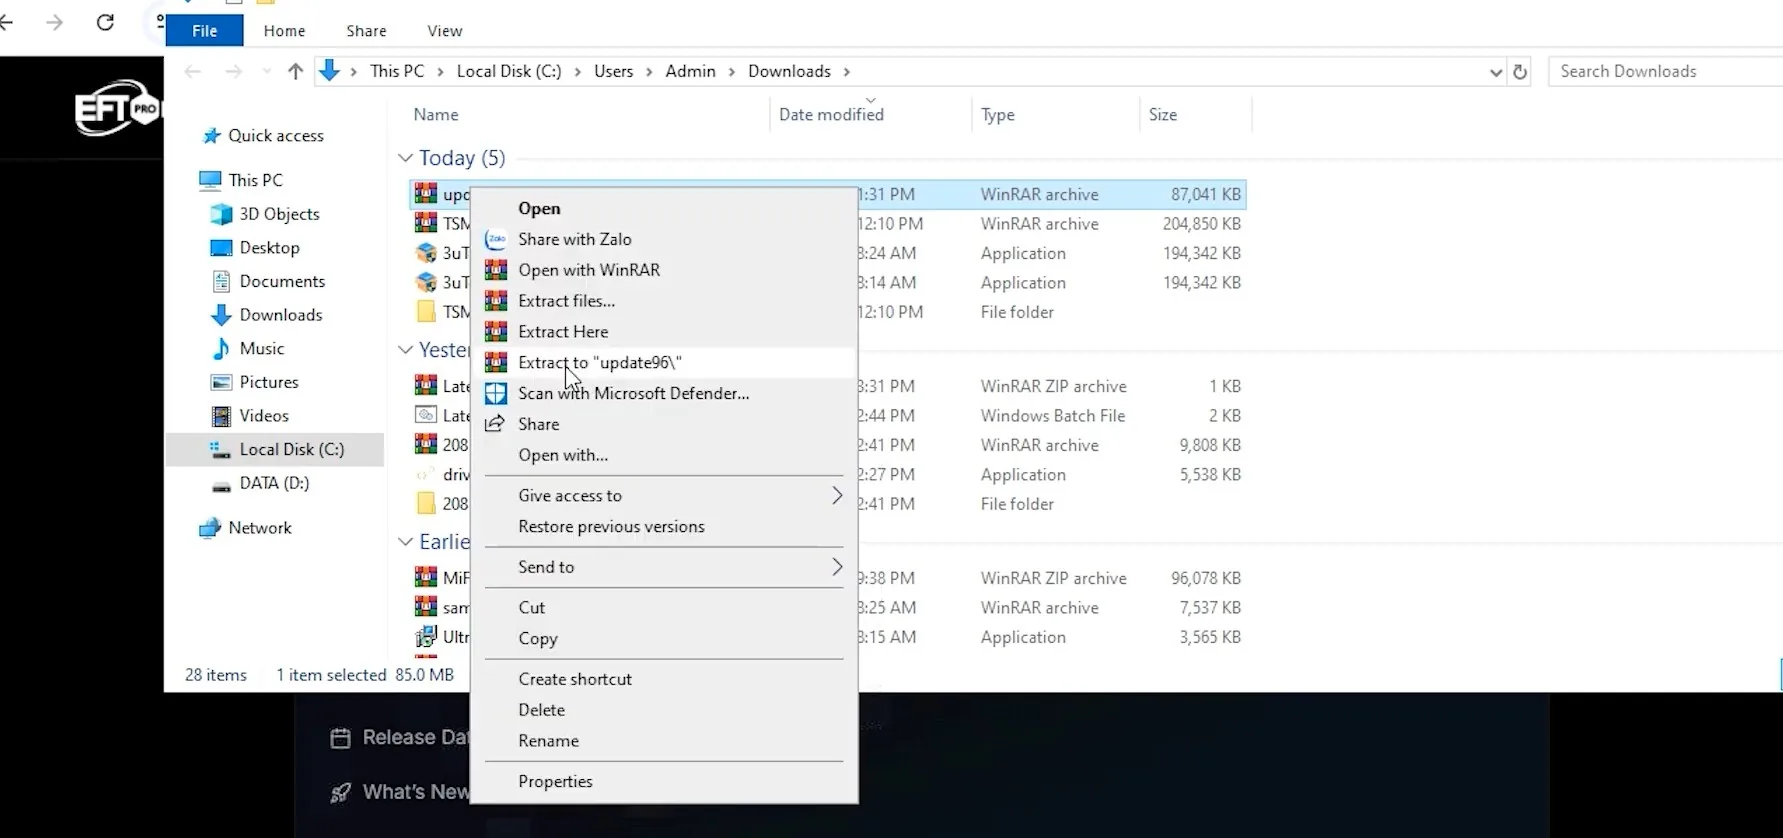Click the Microsoft Defender shield icon
The image size is (1783, 838).
coord(496,394)
